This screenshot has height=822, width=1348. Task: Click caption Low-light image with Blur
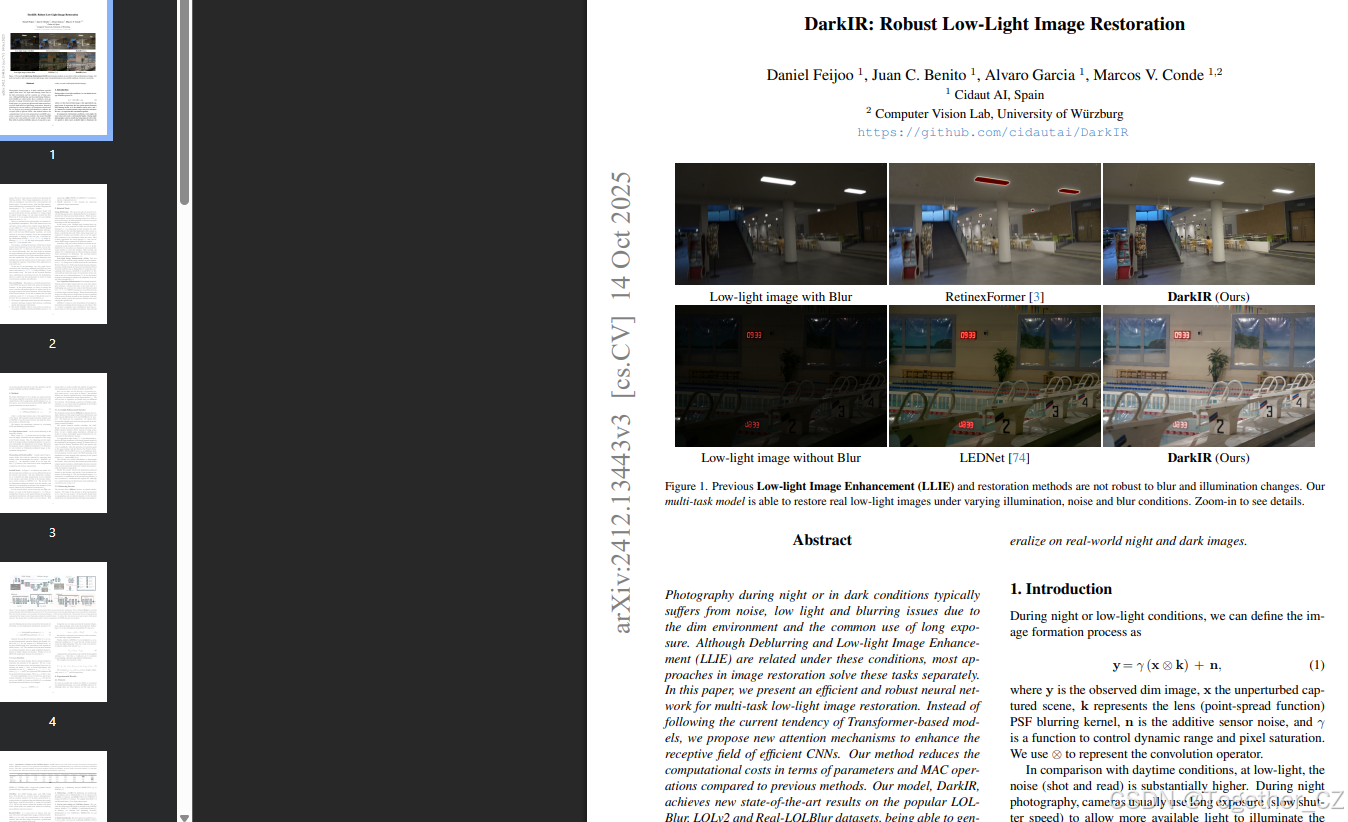pyautogui.click(x=781, y=297)
